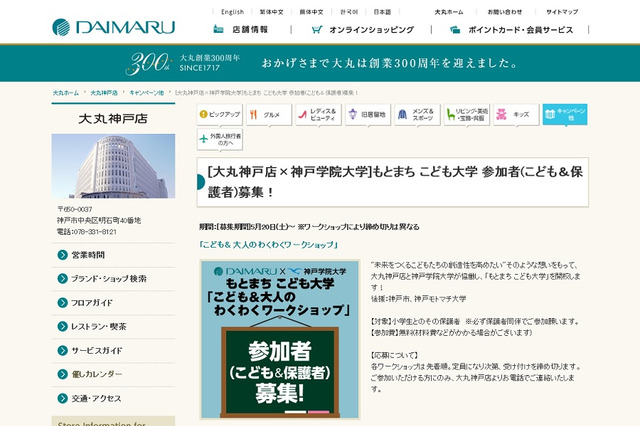Click the 300th anniversary banner
Image resolution: width=640 pixels, height=426 pixels.
pyautogui.click(x=320, y=63)
